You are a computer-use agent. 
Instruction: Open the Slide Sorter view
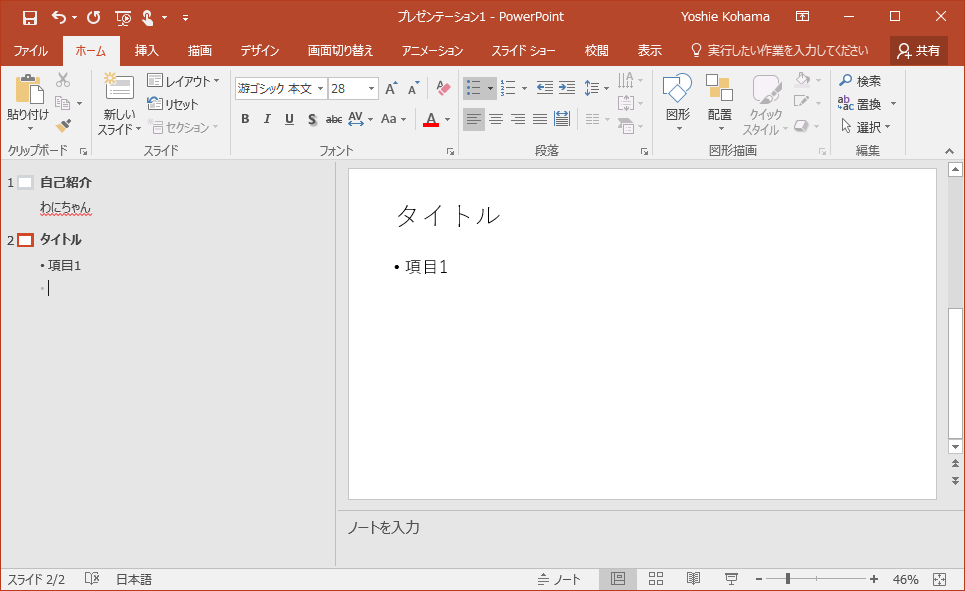click(x=656, y=579)
